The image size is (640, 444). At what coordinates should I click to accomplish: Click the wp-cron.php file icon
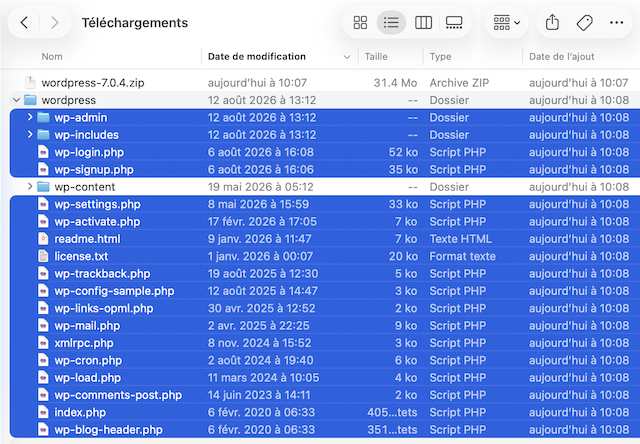[43, 360]
